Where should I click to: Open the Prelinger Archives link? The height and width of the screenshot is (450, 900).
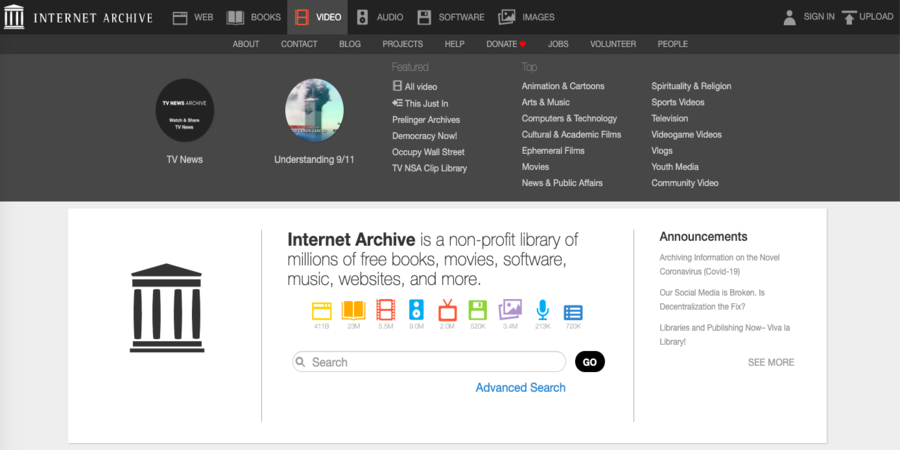tap(426, 119)
